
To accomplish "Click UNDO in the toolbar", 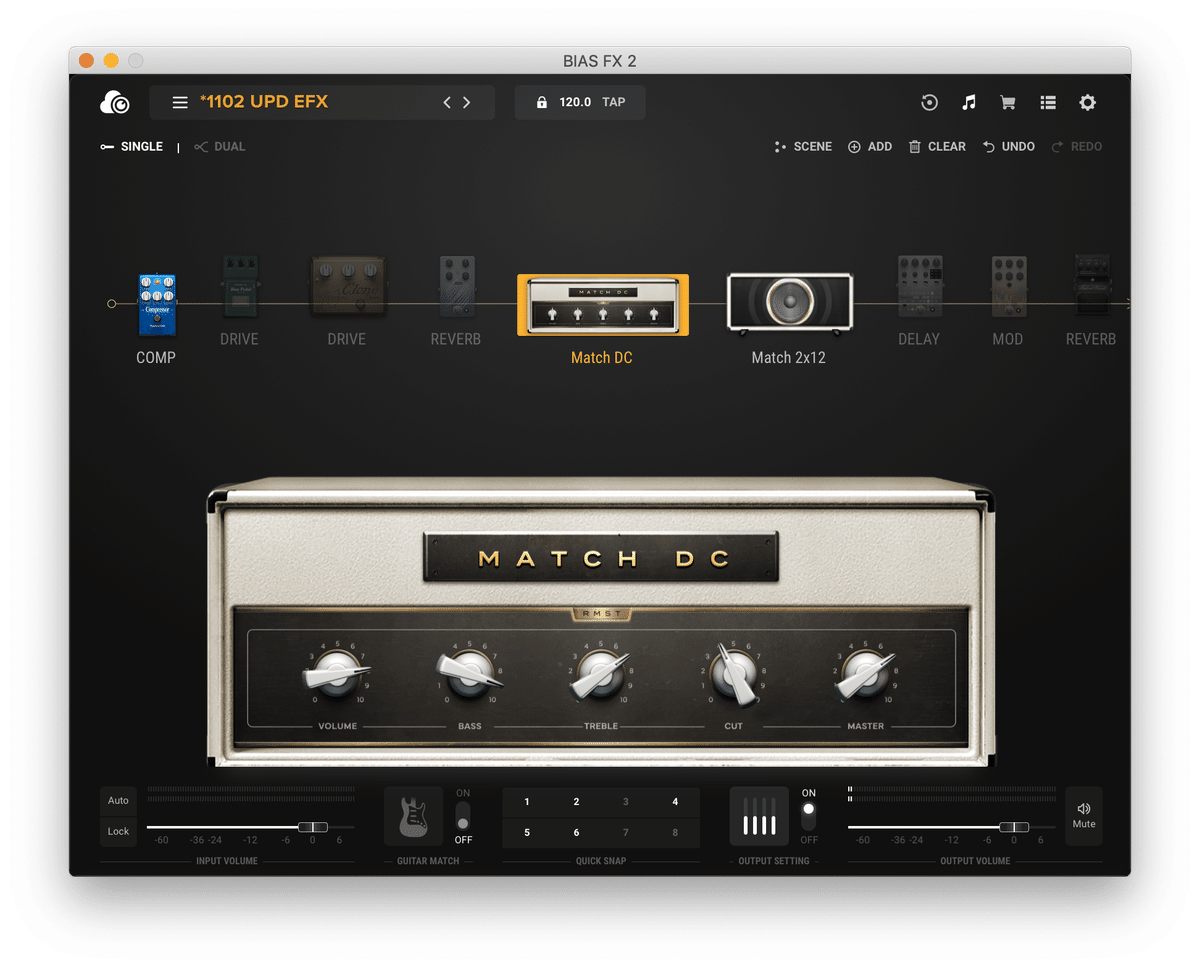I will pyautogui.click(x=1008, y=147).
